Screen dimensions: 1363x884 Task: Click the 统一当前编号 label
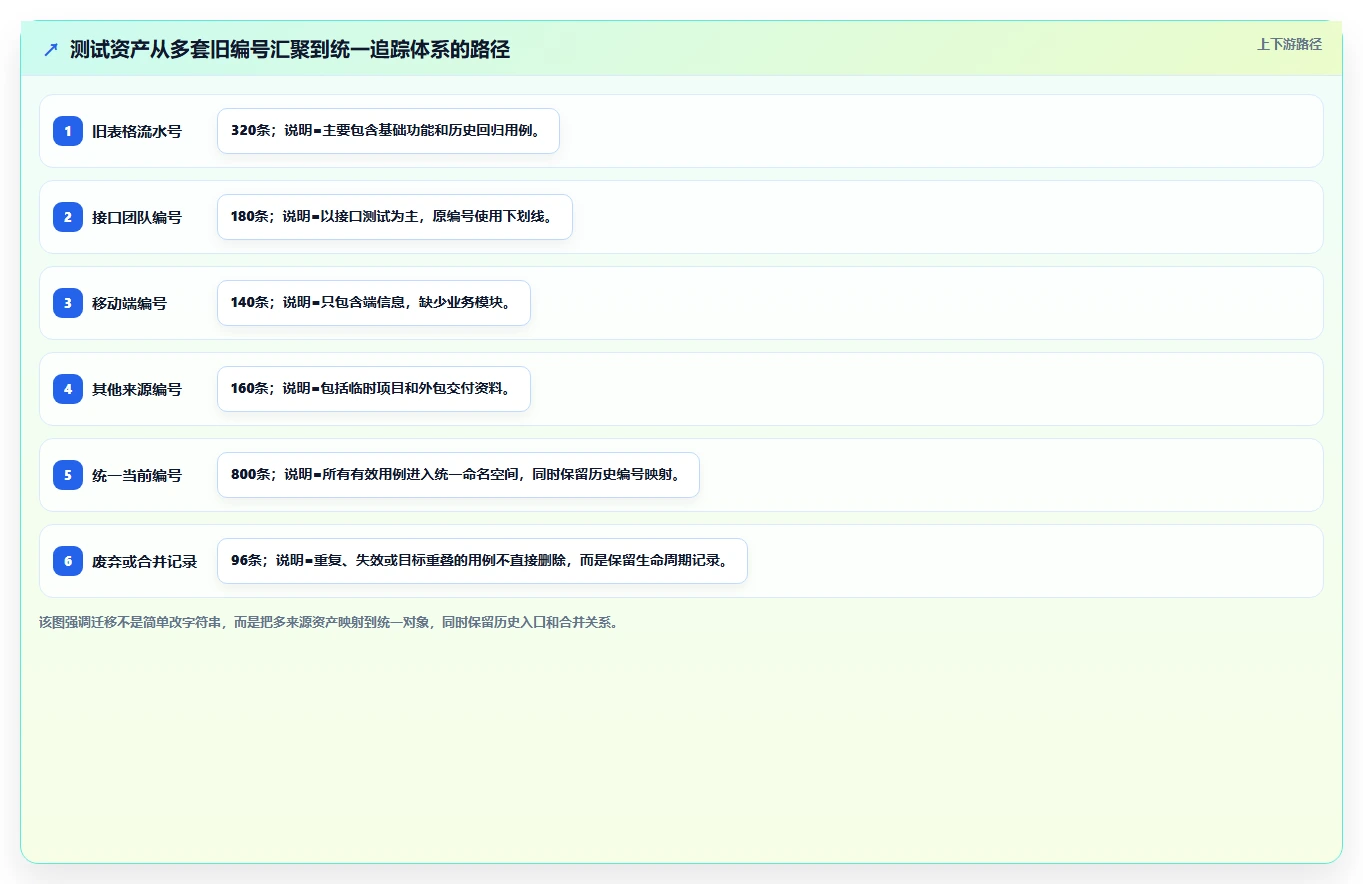(137, 475)
